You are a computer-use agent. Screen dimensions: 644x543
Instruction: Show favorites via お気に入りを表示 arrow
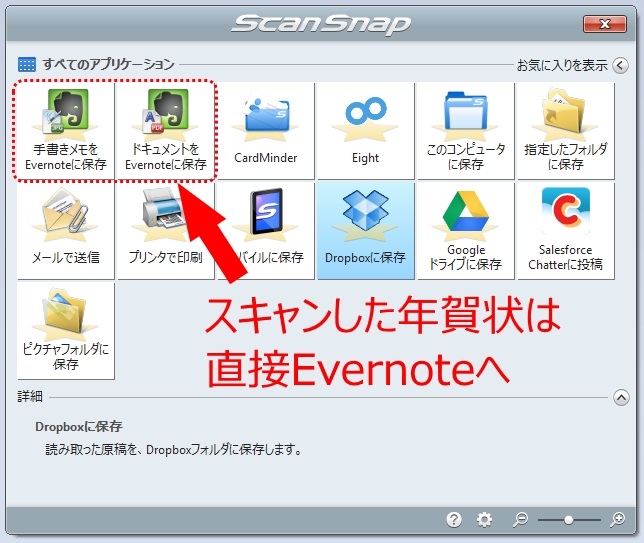620,65
